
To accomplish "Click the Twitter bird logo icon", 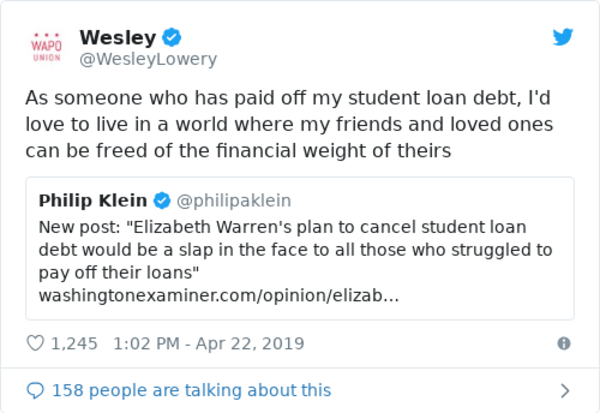I will (x=563, y=37).
